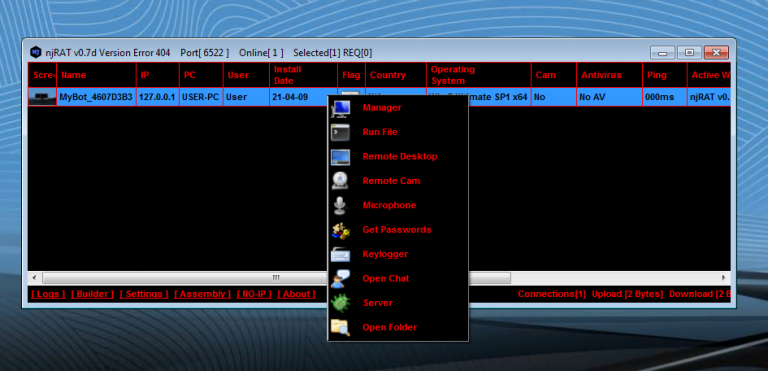Click the Open Folder magnifier icon
The width and height of the screenshot is (768, 371).
click(x=340, y=327)
